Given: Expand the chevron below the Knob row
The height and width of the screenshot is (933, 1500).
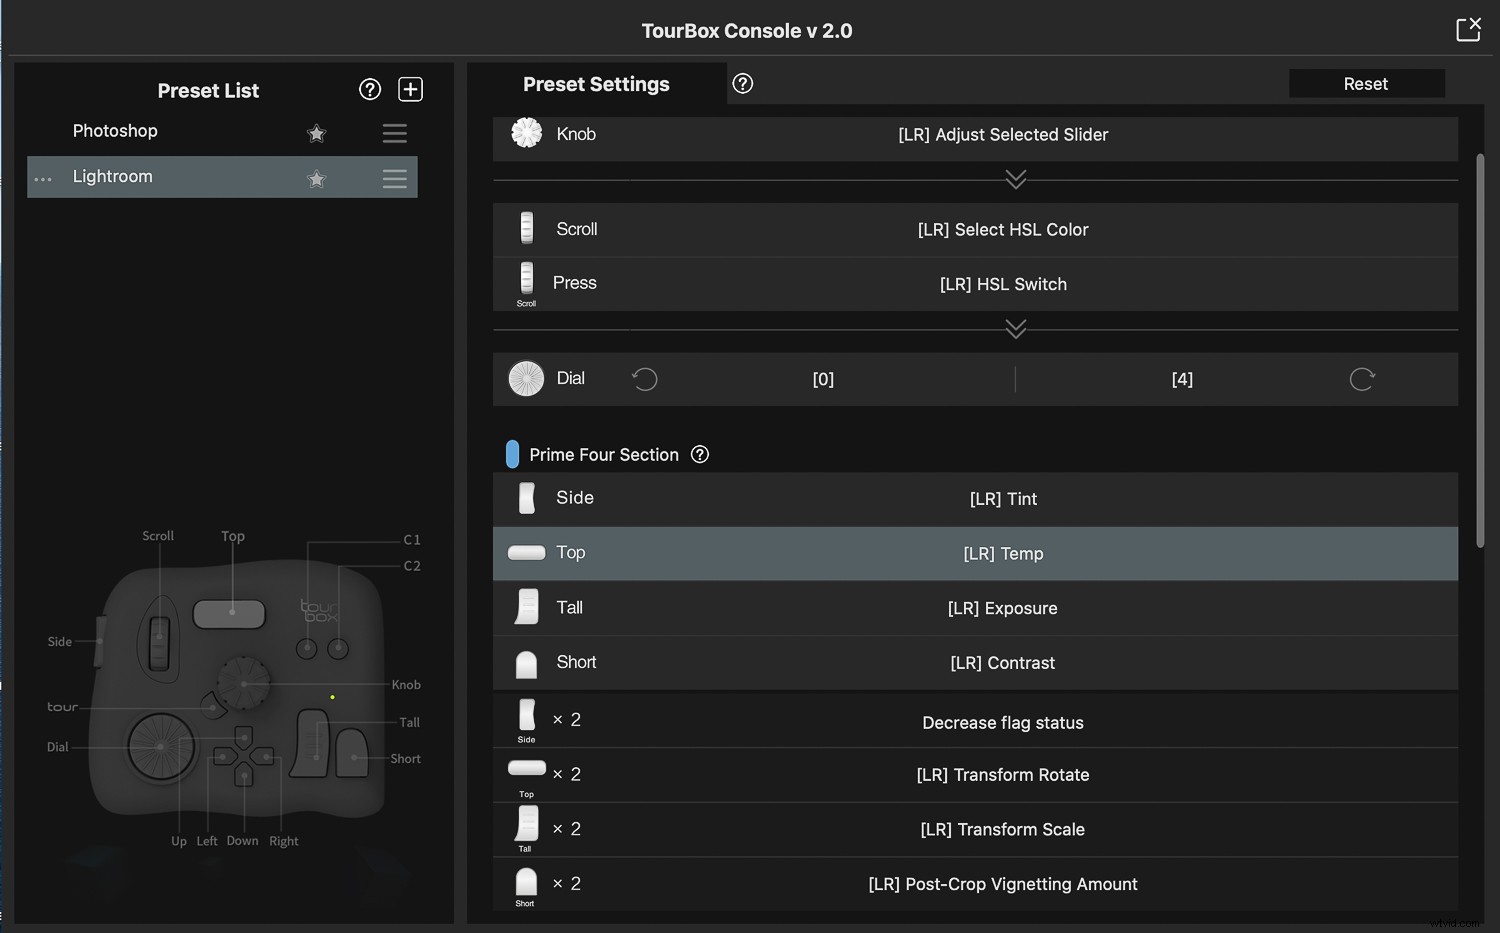Looking at the screenshot, I should [x=1016, y=179].
